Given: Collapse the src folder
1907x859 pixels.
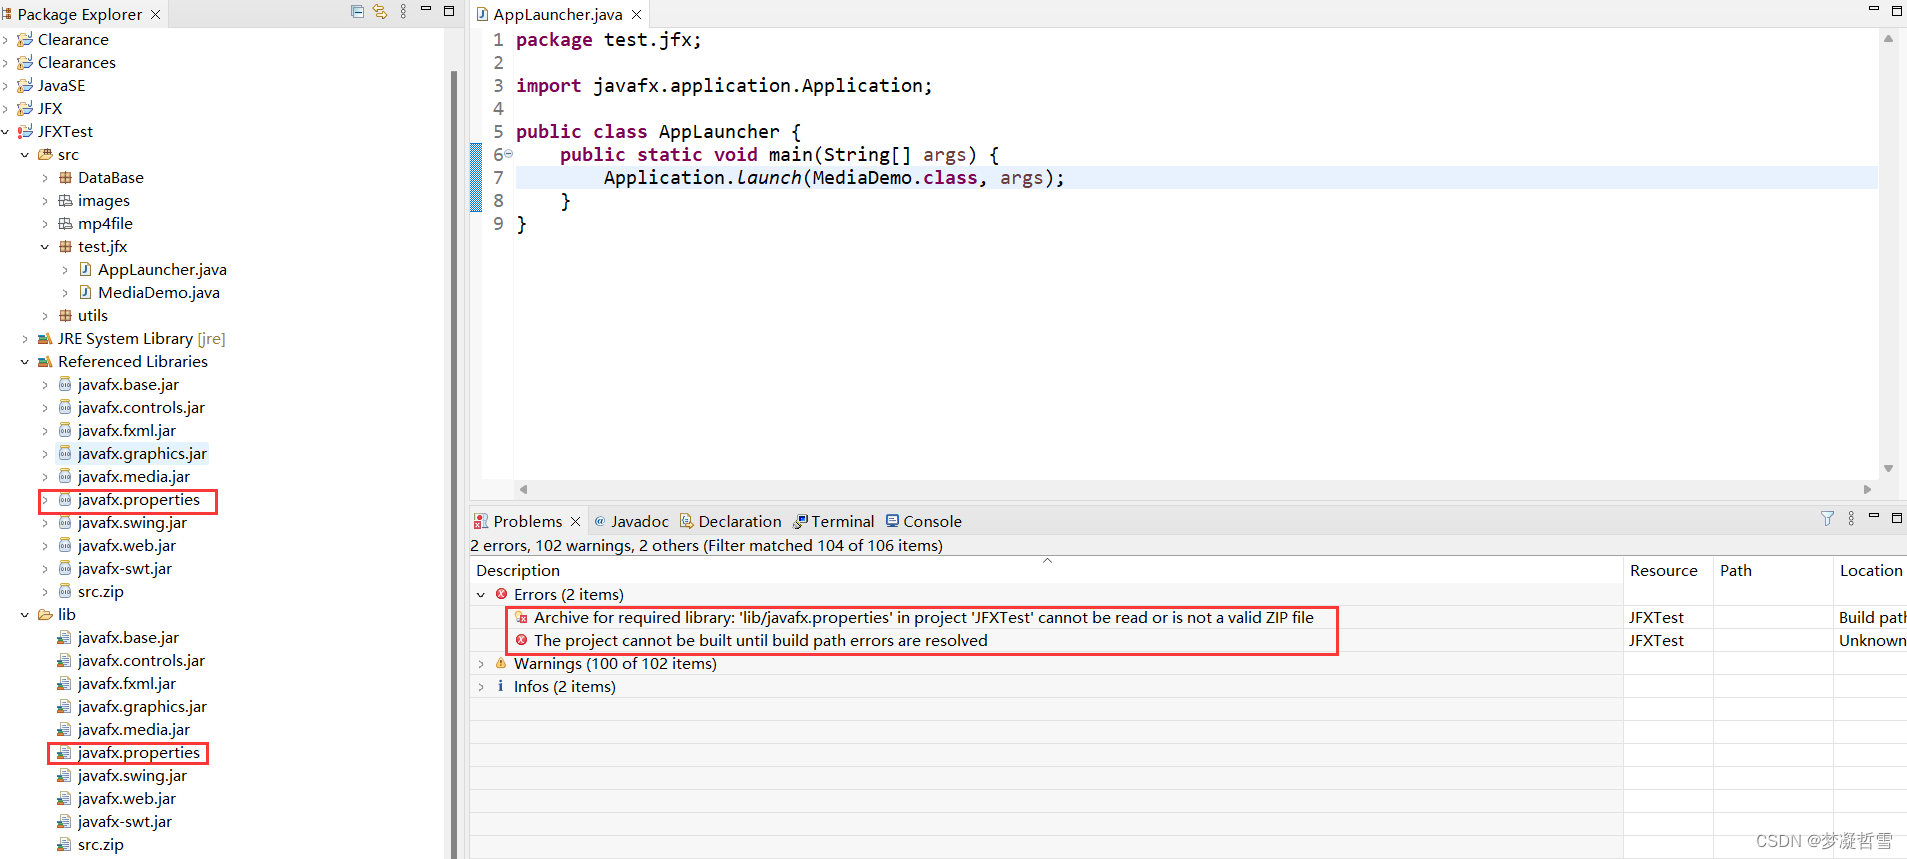Looking at the screenshot, I should click(x=25, y=154).
